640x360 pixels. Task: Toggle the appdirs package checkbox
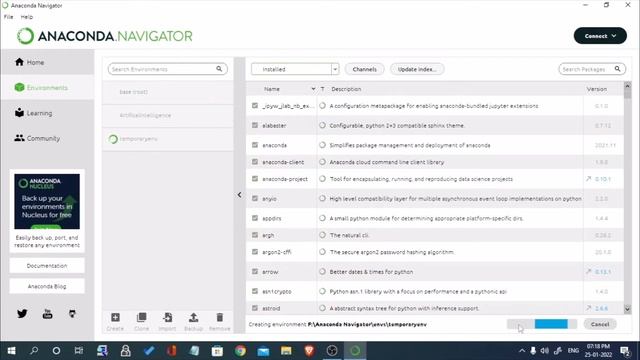click(255, 218)
